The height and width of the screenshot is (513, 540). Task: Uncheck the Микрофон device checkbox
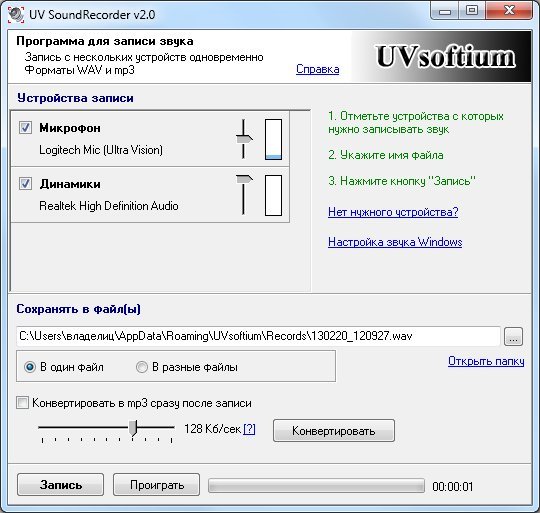pos(25,128)
